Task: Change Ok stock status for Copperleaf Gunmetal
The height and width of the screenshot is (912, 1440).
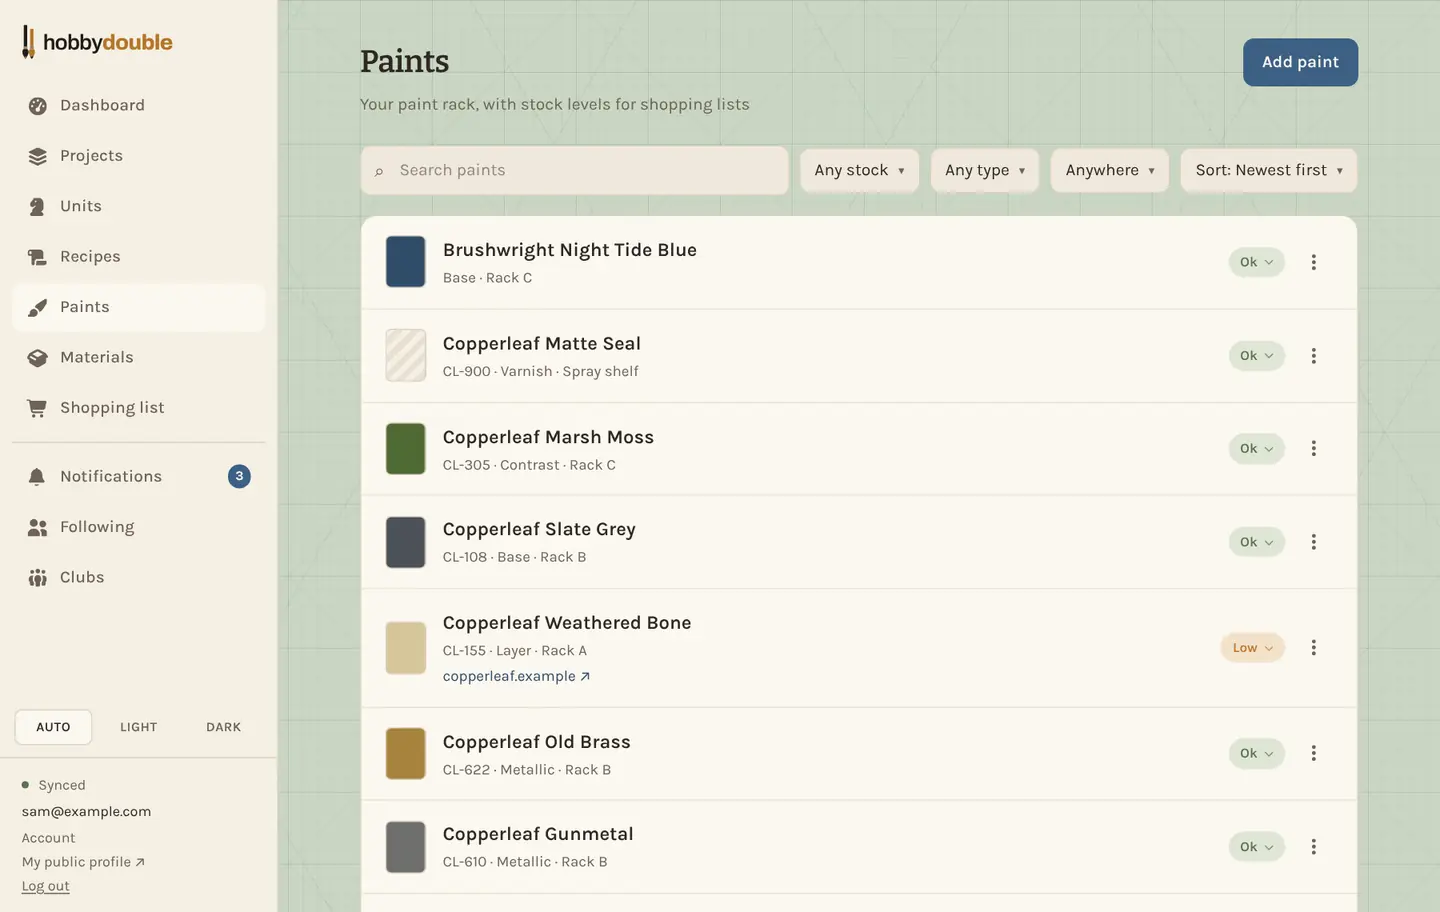Action: pos(1256,847)
